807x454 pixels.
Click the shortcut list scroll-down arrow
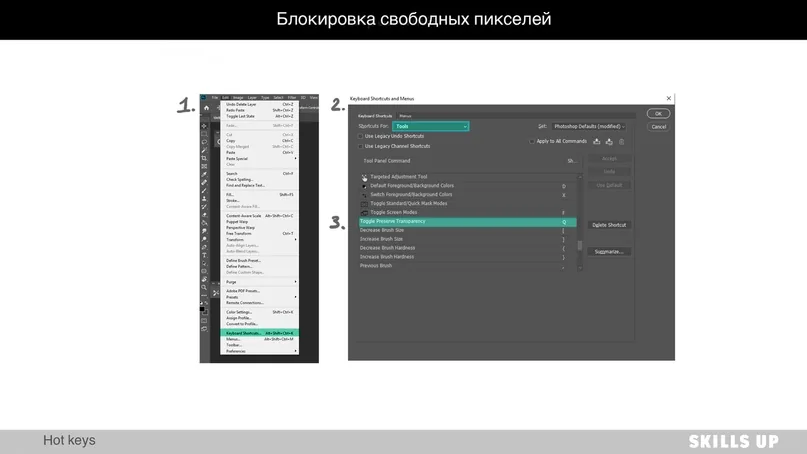click(580, 268)
